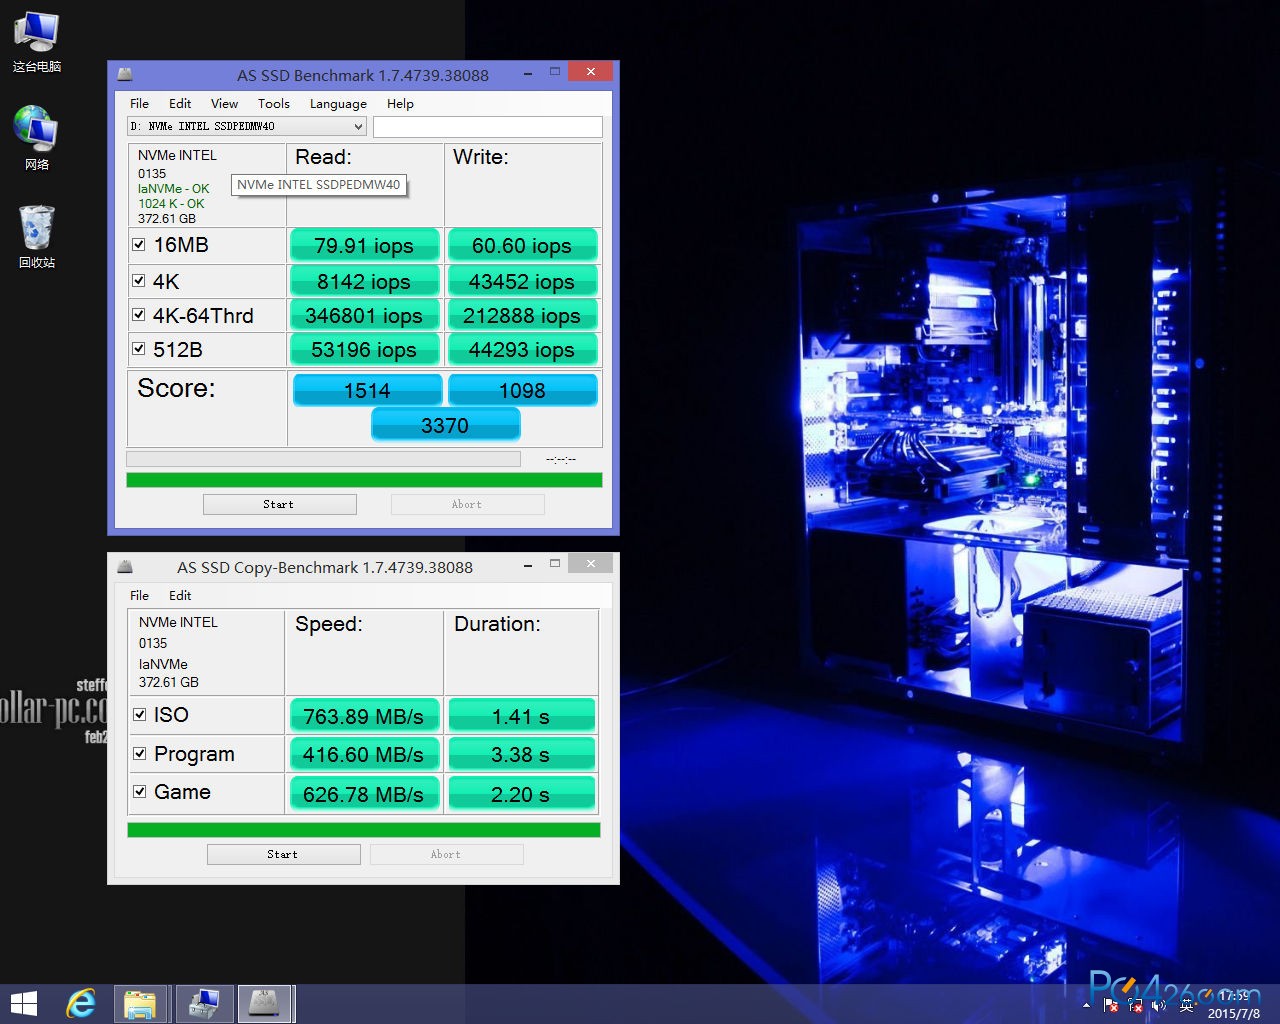This screenshot has height=1024, width=1280.
Task: Uncheck the ISO copy test checkbox
Action: 140,714
